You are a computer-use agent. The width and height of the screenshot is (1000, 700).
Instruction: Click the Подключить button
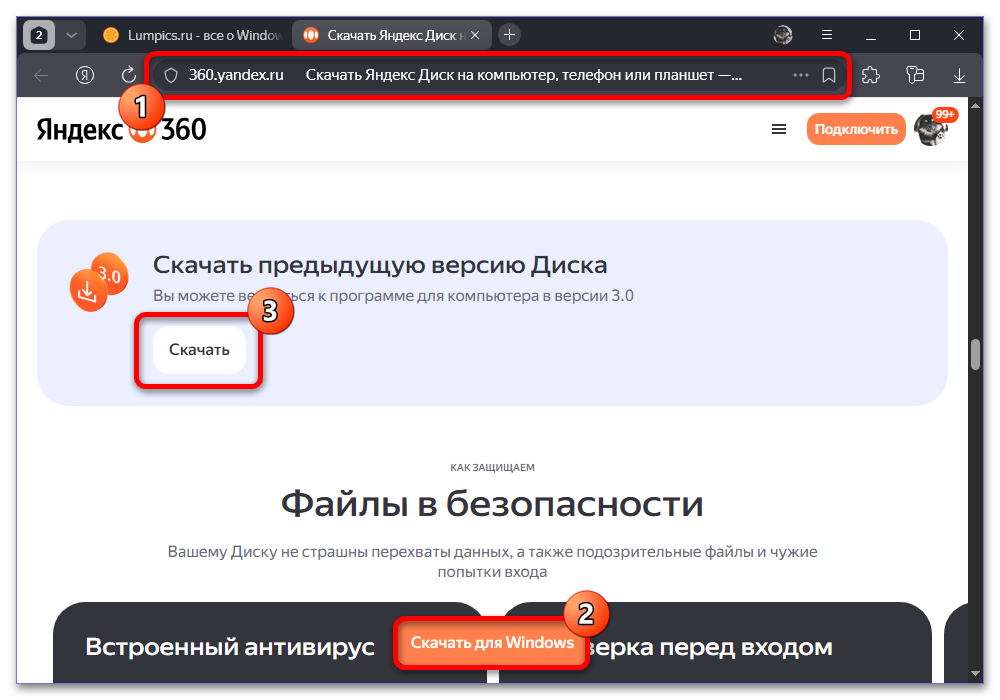point(856,129)
